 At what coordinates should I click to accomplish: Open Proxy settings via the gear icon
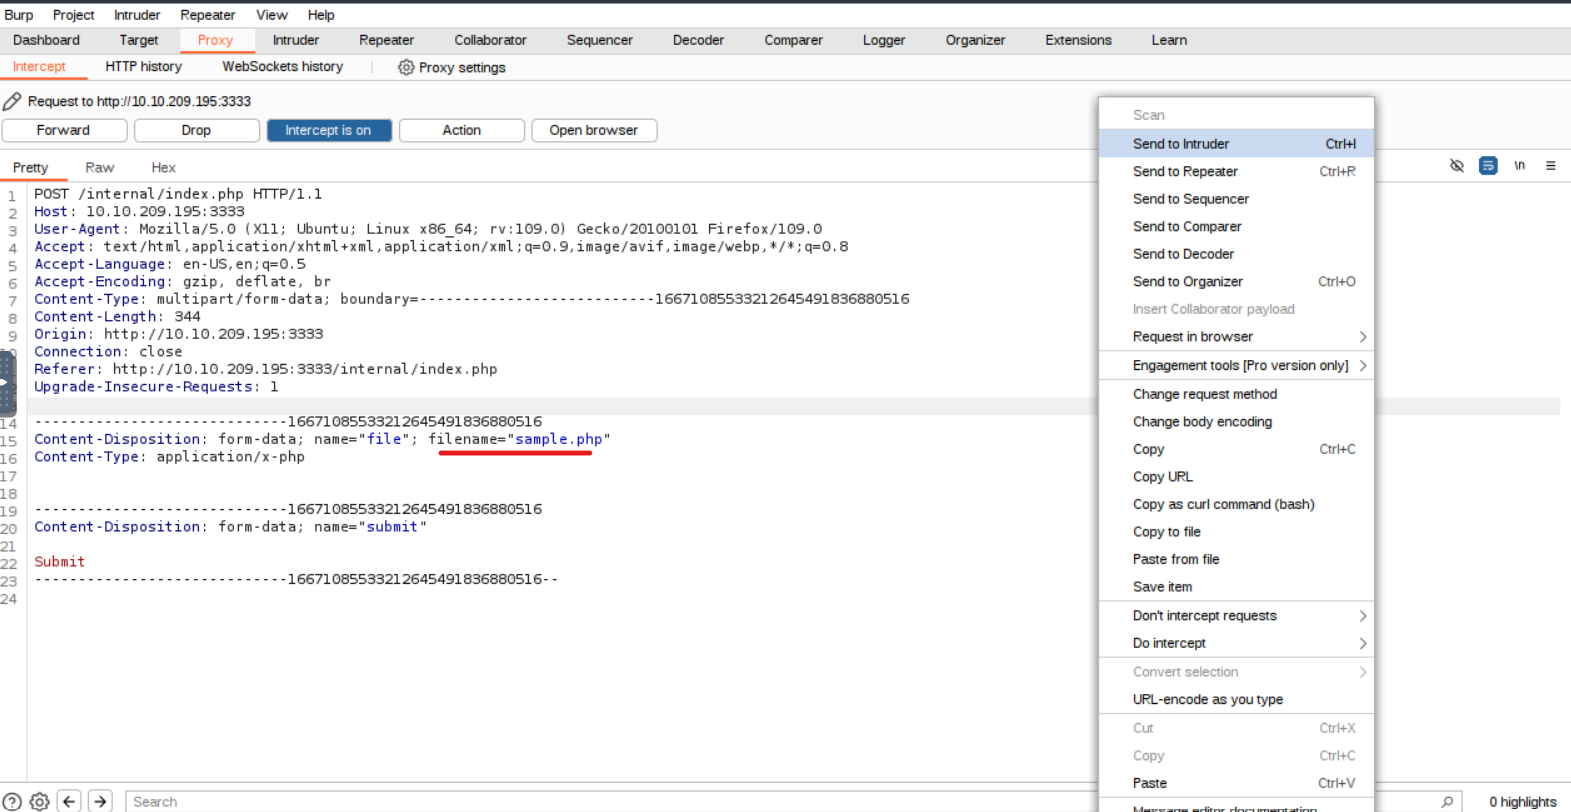(x=406, y=67)
